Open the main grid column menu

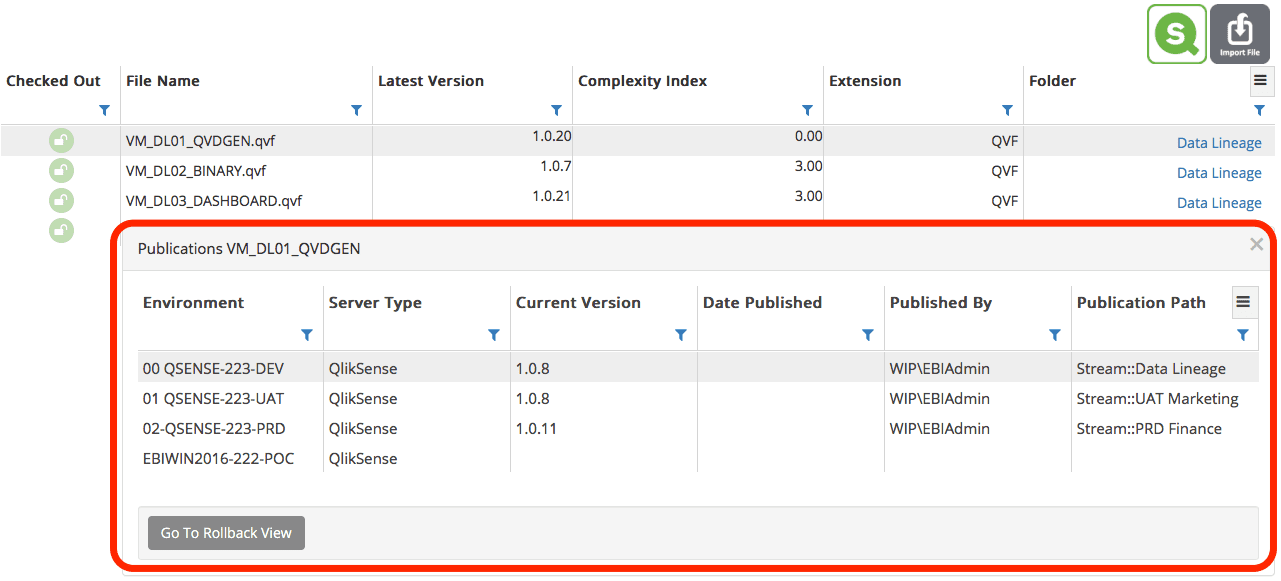point(1260,81)
